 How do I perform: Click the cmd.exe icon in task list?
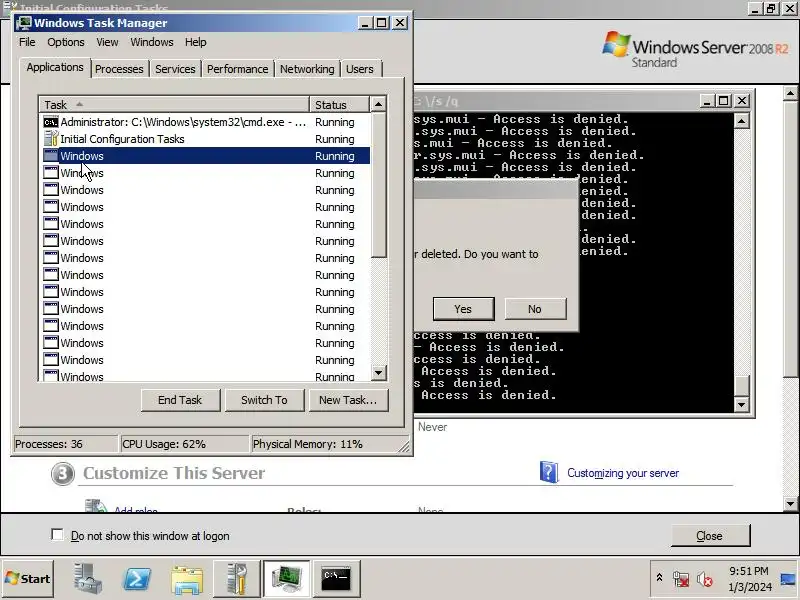click(51, 122)
